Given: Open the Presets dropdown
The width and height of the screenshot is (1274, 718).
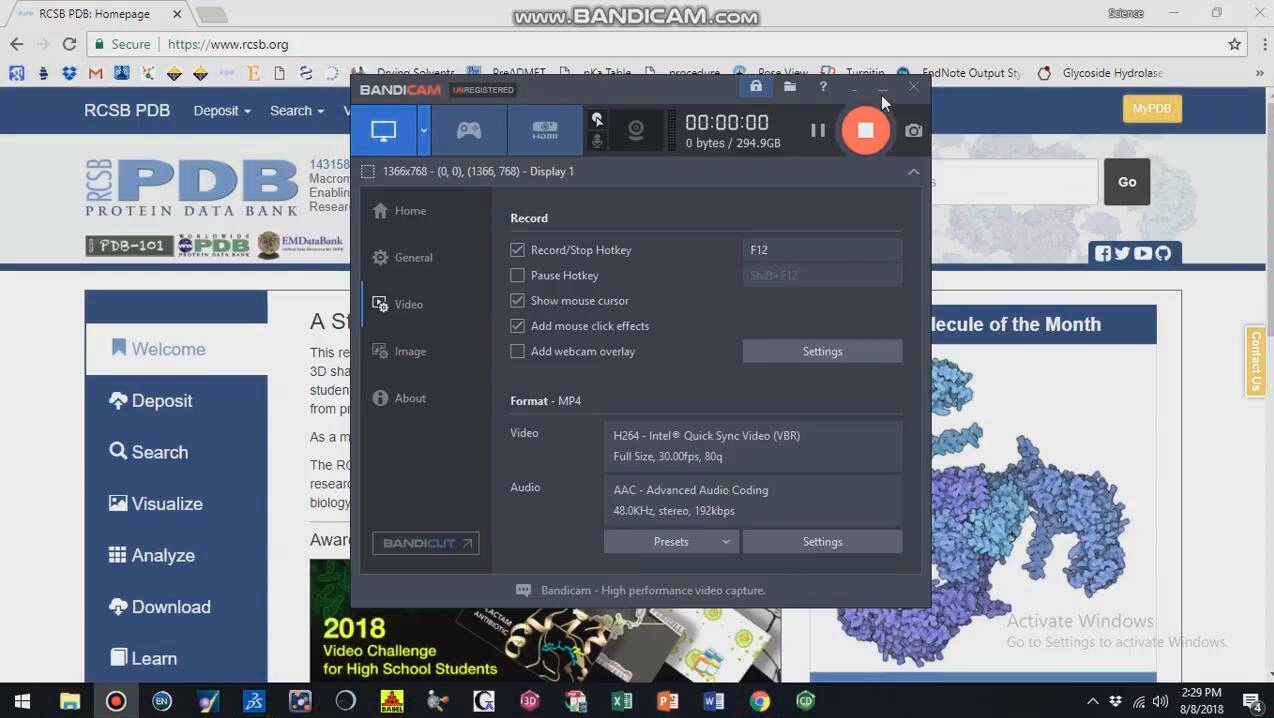Looking at the screenshot, I should pos(671,541).
